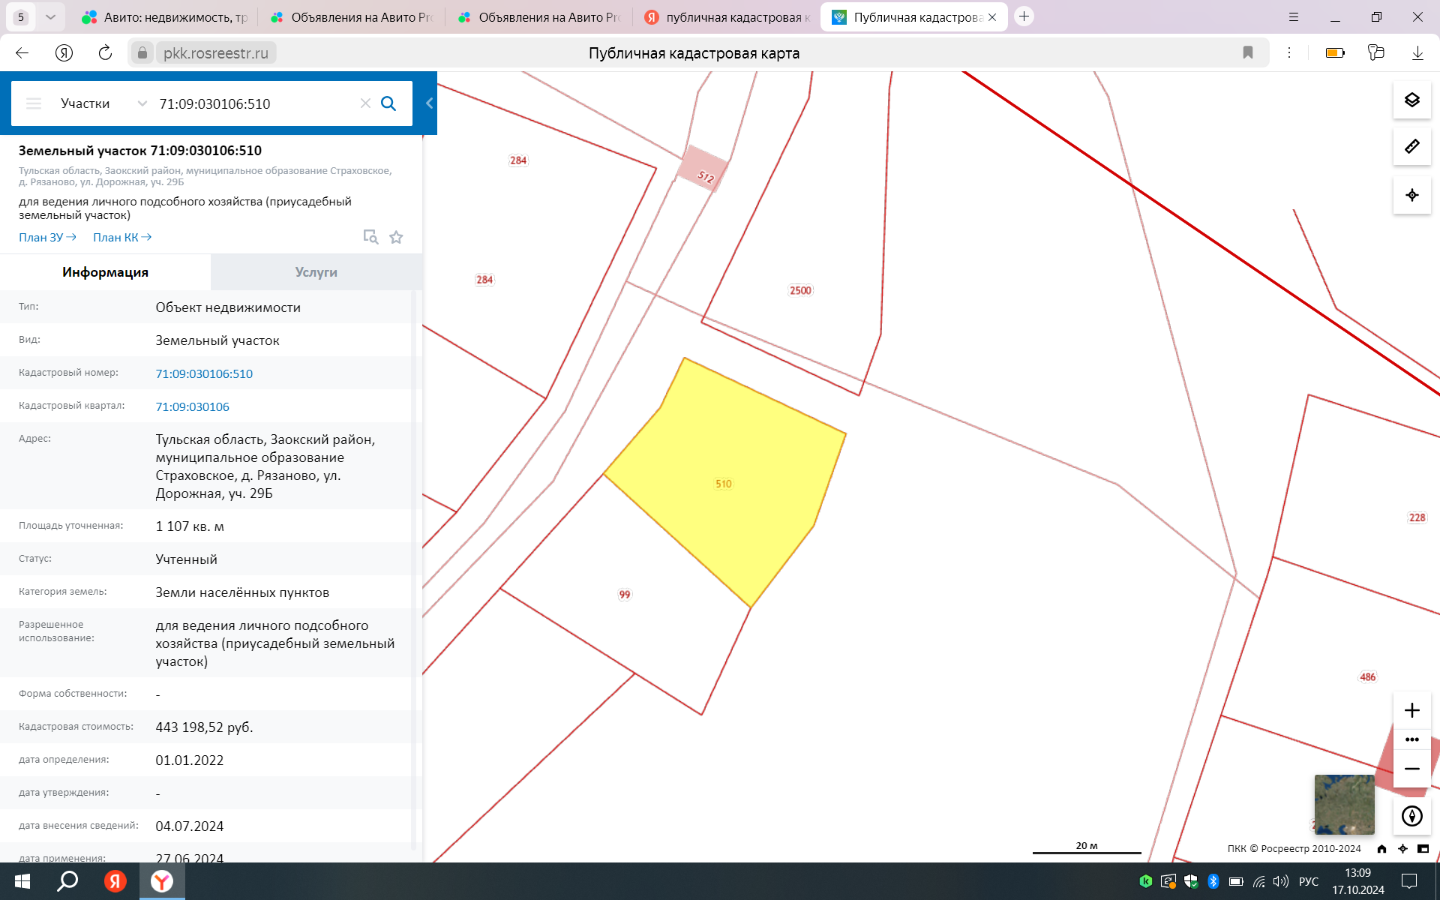The image size is (1440, 900).
Task: Bookmark the page with bookmark icon
Action: click(1248, 53)
